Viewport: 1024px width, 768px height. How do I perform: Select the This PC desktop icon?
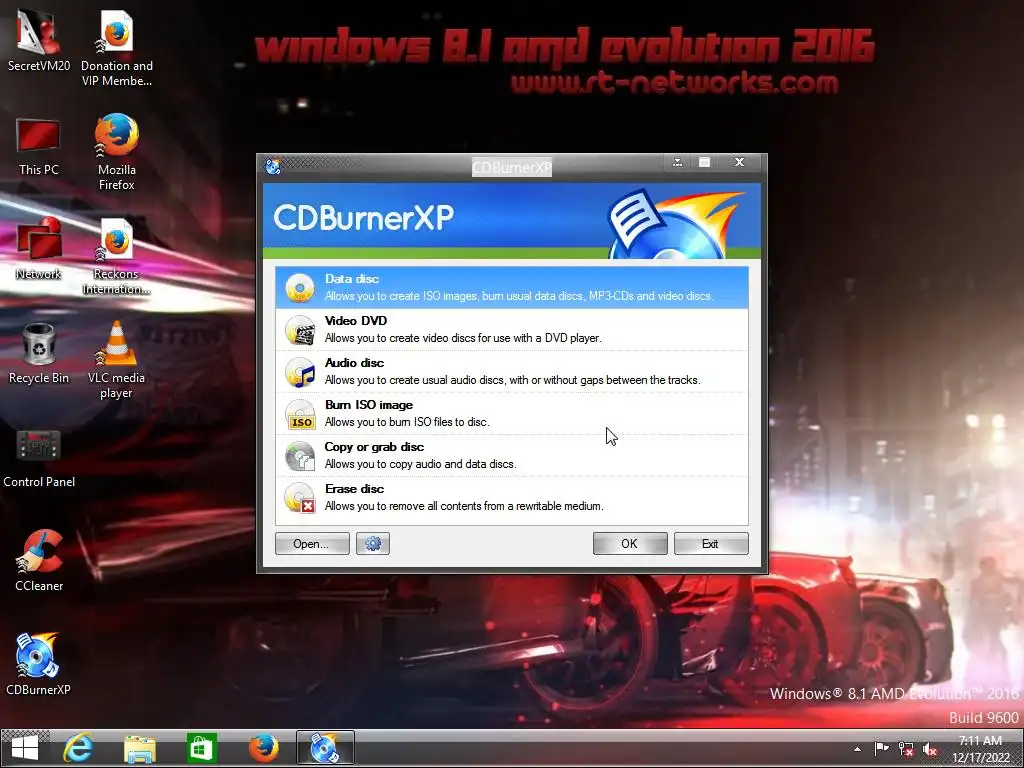(39, 146)
